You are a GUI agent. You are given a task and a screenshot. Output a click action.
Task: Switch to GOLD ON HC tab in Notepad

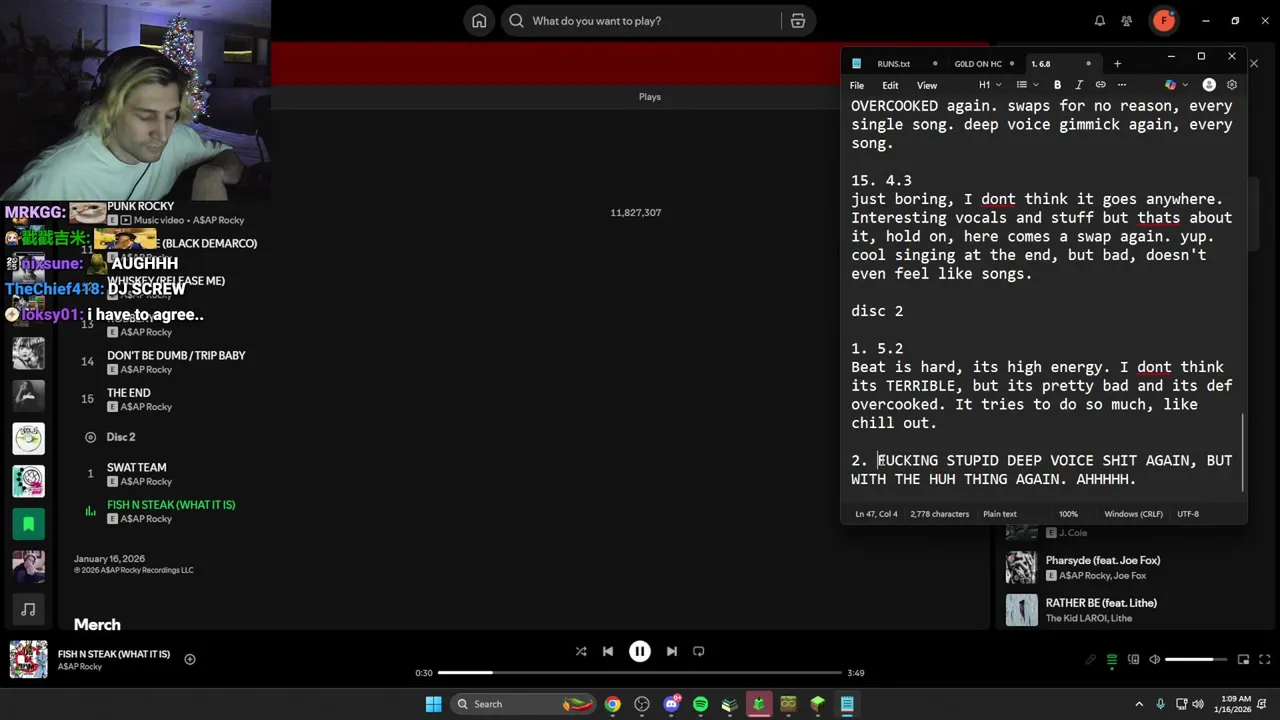pos(978,64)
